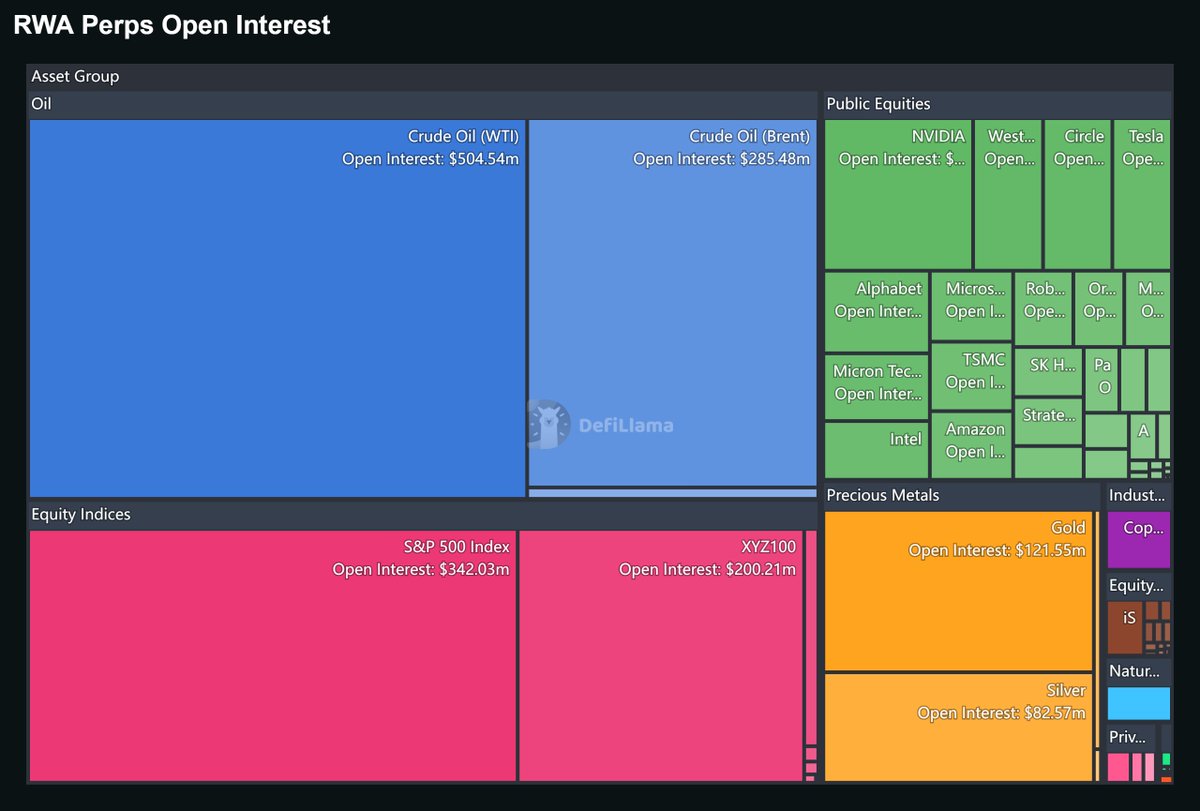Click the 'Rob...' equity cell
Image resolution: width=1200 pixels, height=811 pixels.
(1042, 309)
